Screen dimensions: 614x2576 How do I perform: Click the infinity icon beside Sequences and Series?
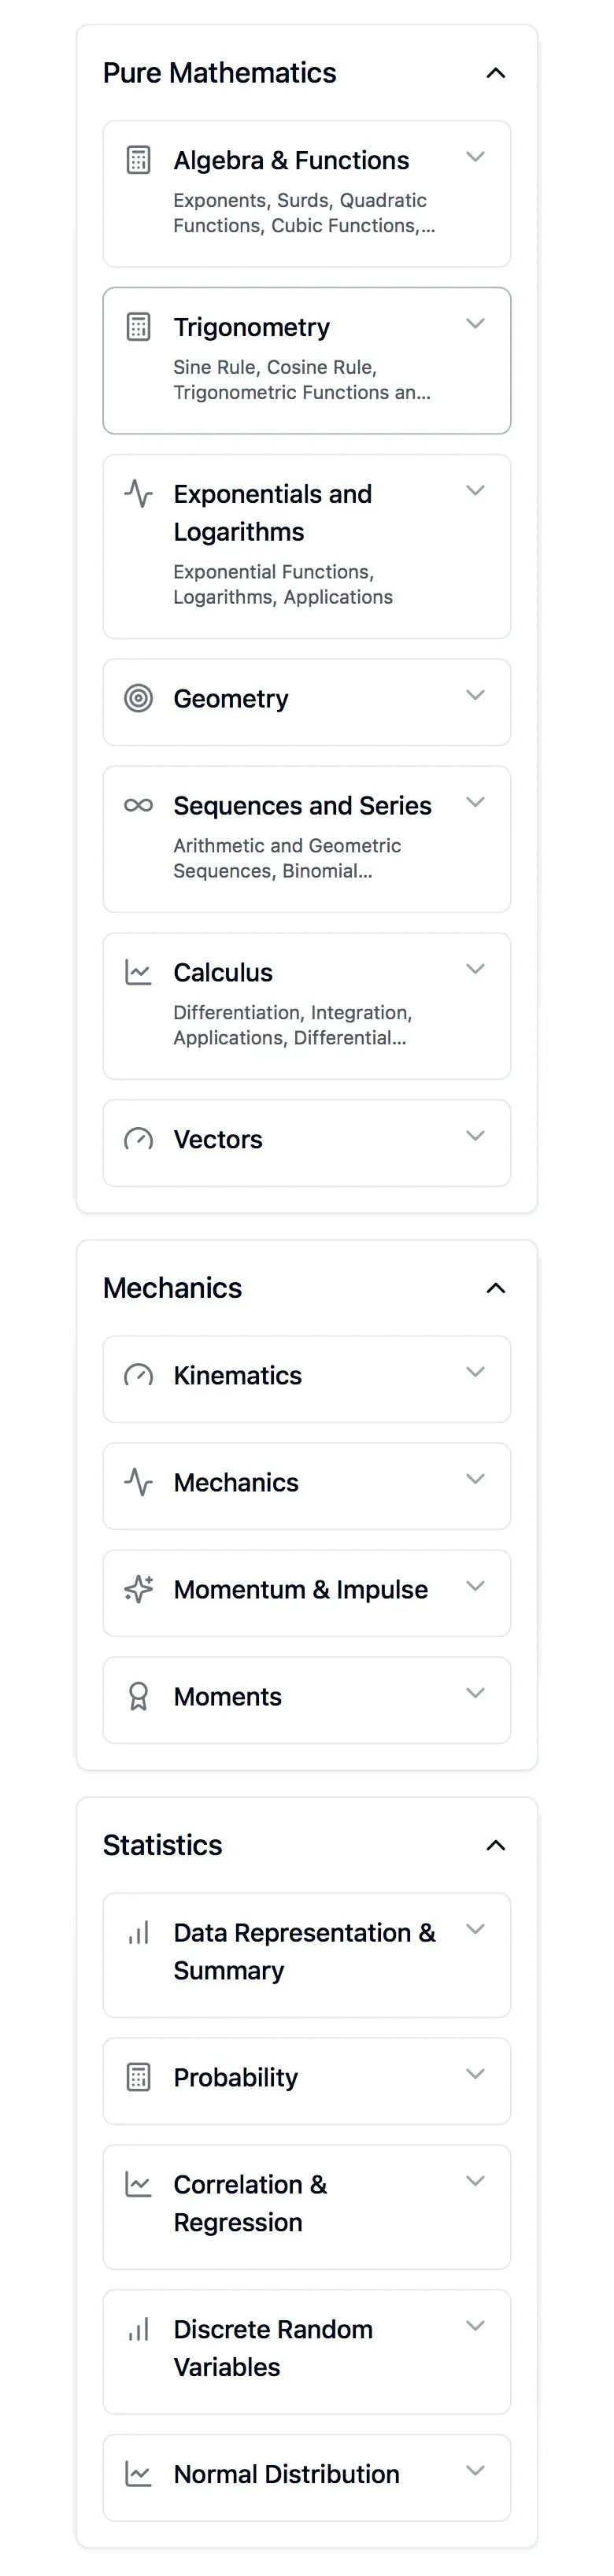click(x=138, y=805)
